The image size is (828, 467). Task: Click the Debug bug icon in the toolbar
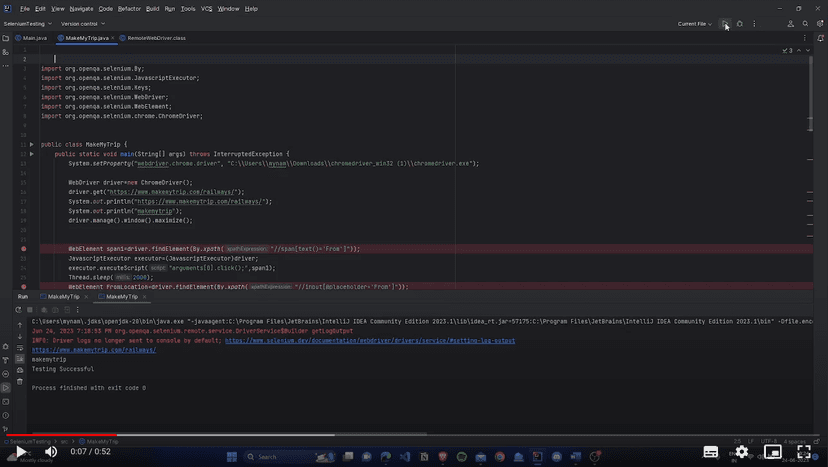[740, 24]
